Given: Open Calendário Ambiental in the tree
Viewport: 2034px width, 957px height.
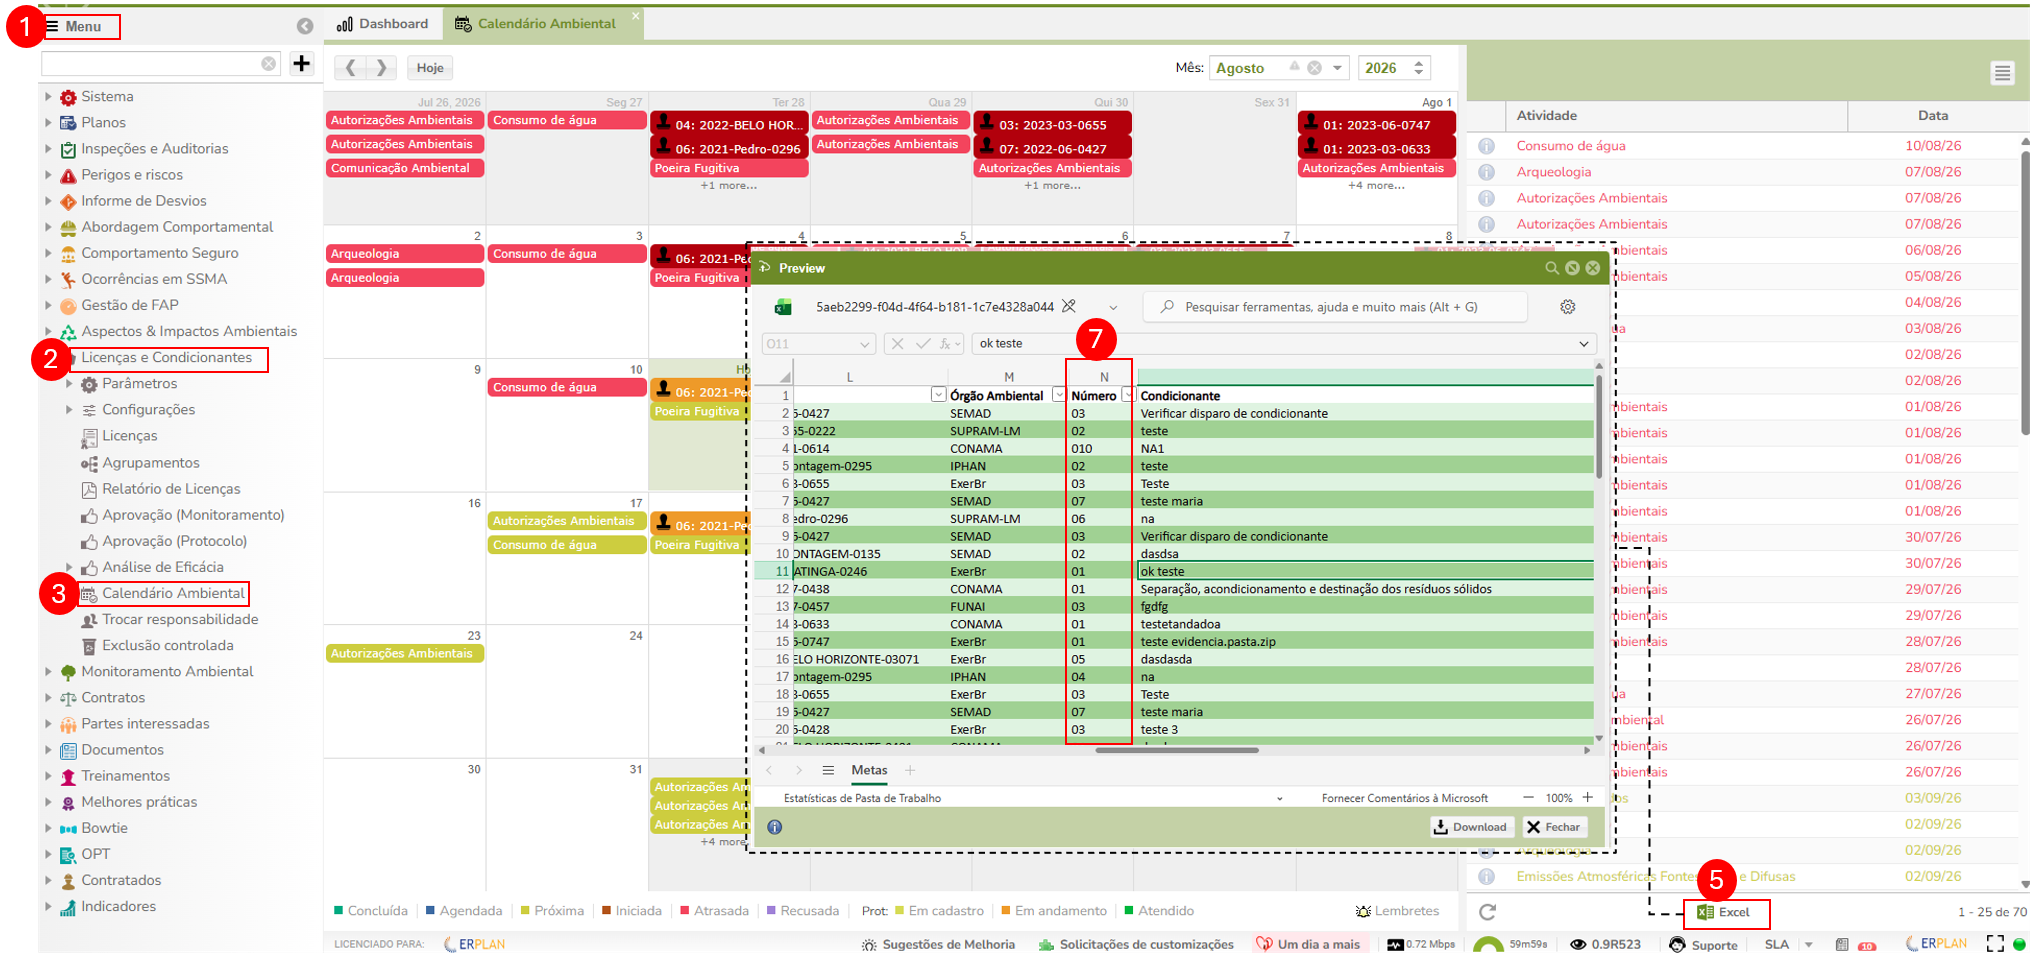Looking at the screenshot, I should (172, 594).
